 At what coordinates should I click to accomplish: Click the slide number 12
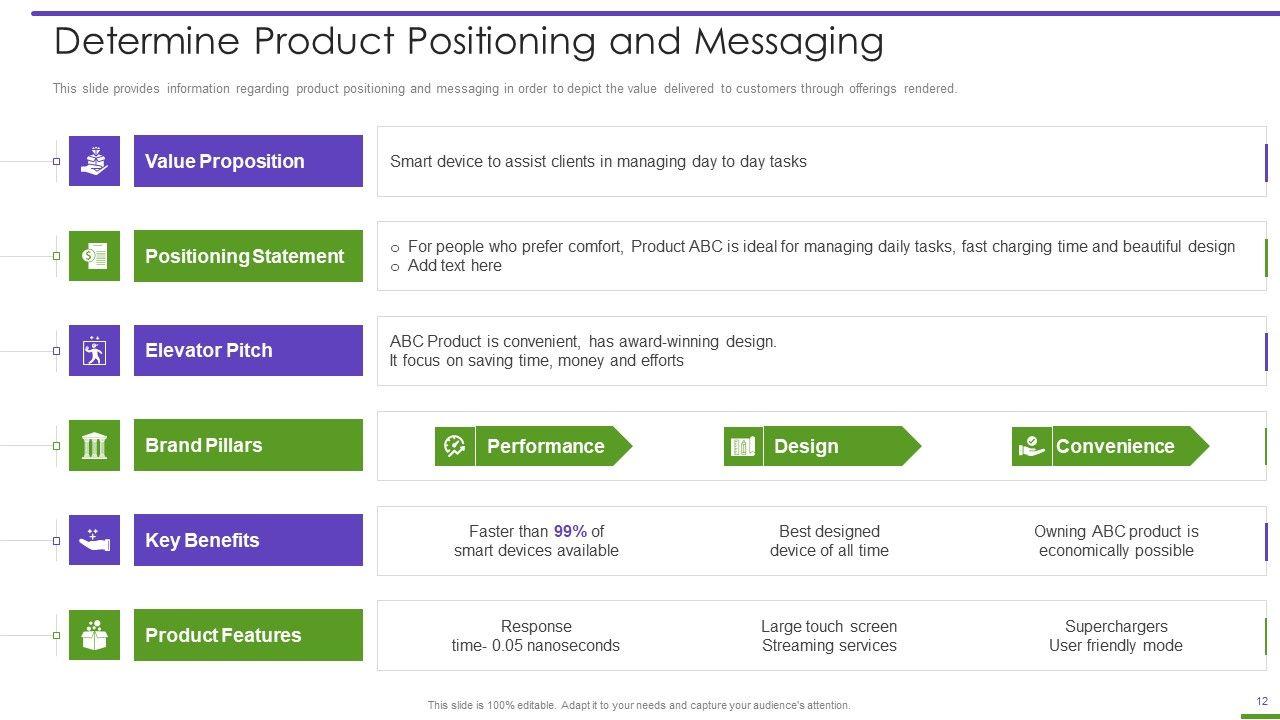coord(1262,701)
